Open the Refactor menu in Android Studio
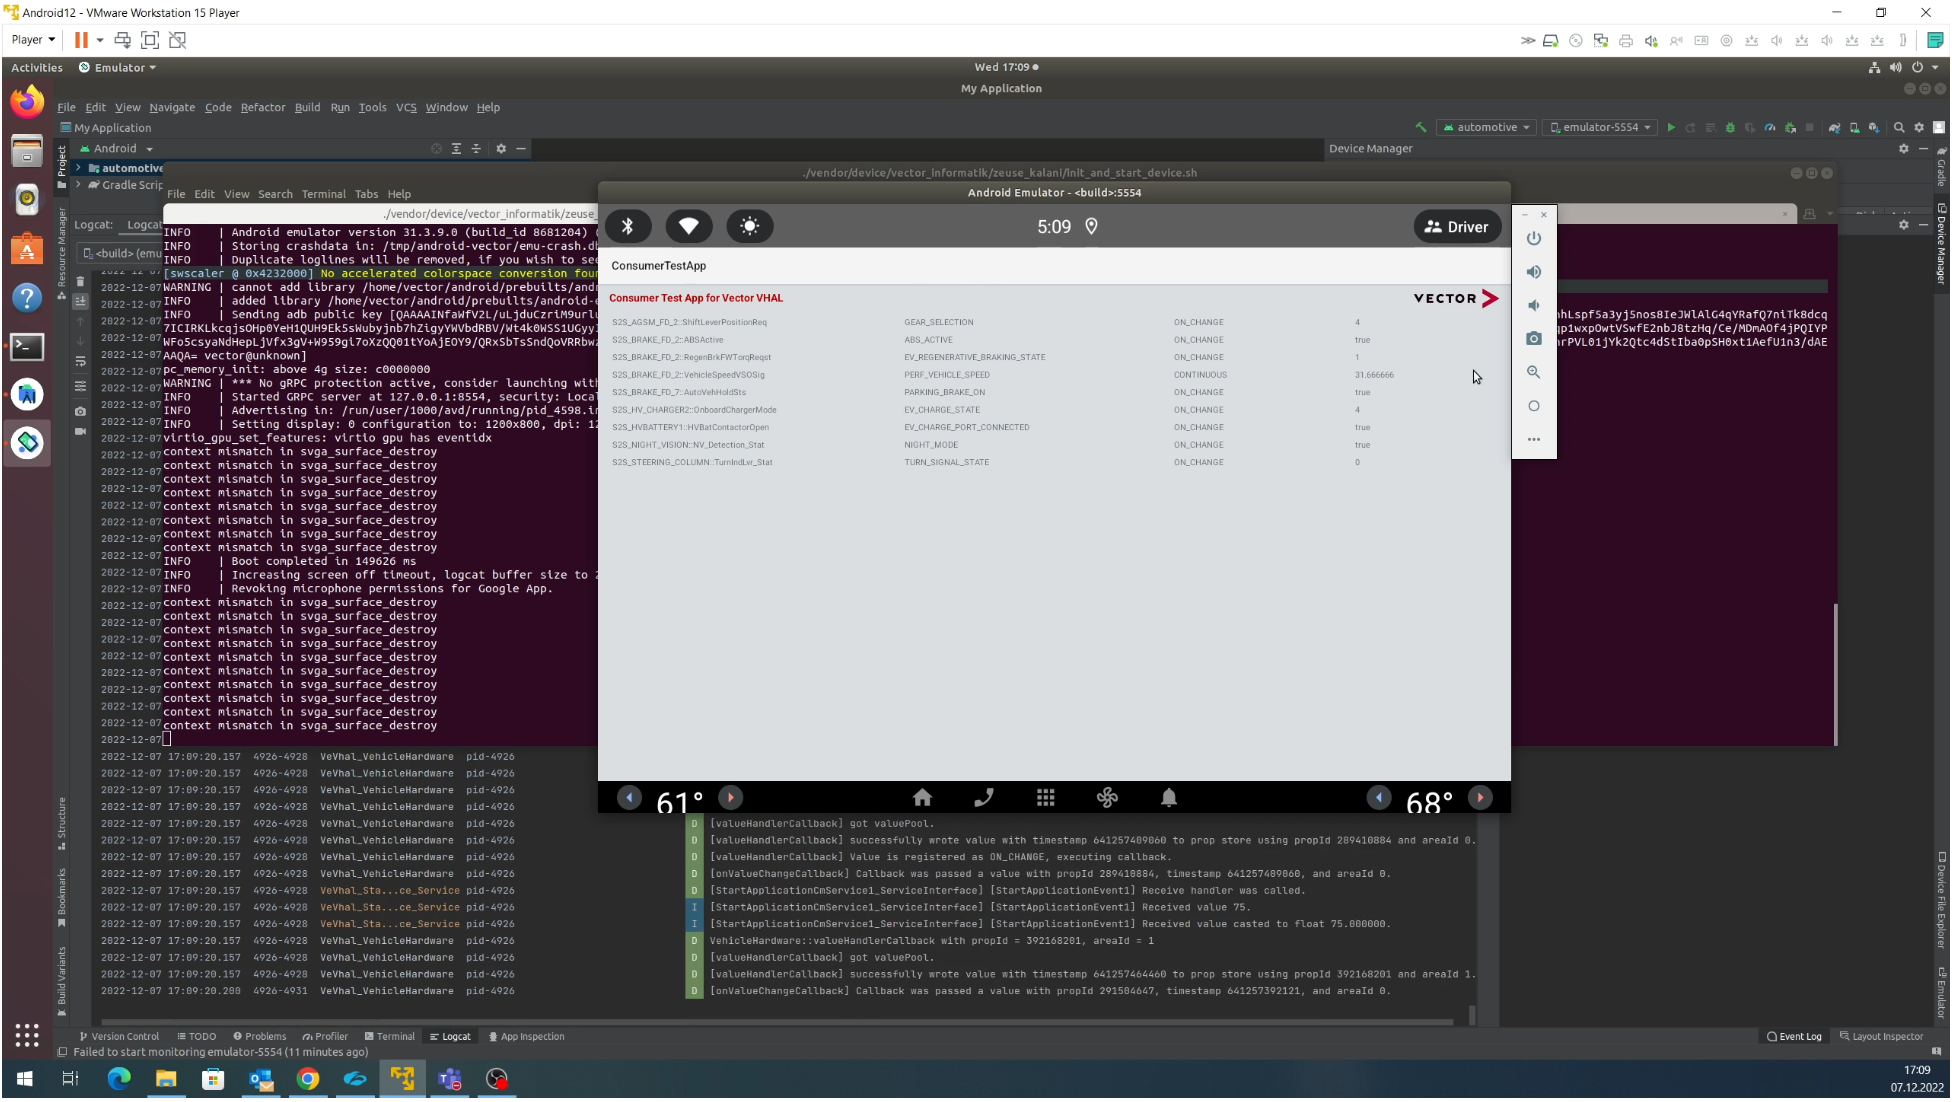This screenshot has height=1102, width=1952. [263, 107]
